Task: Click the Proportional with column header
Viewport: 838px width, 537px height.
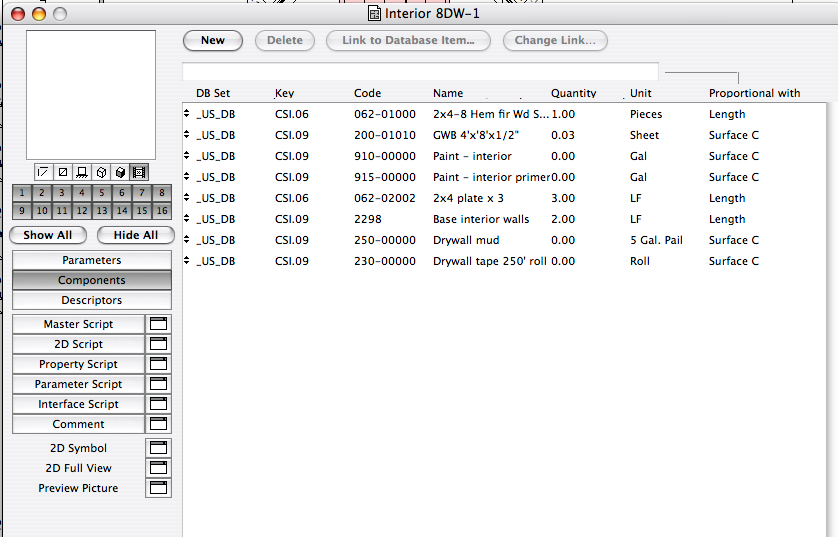Action: click(755, 93)
